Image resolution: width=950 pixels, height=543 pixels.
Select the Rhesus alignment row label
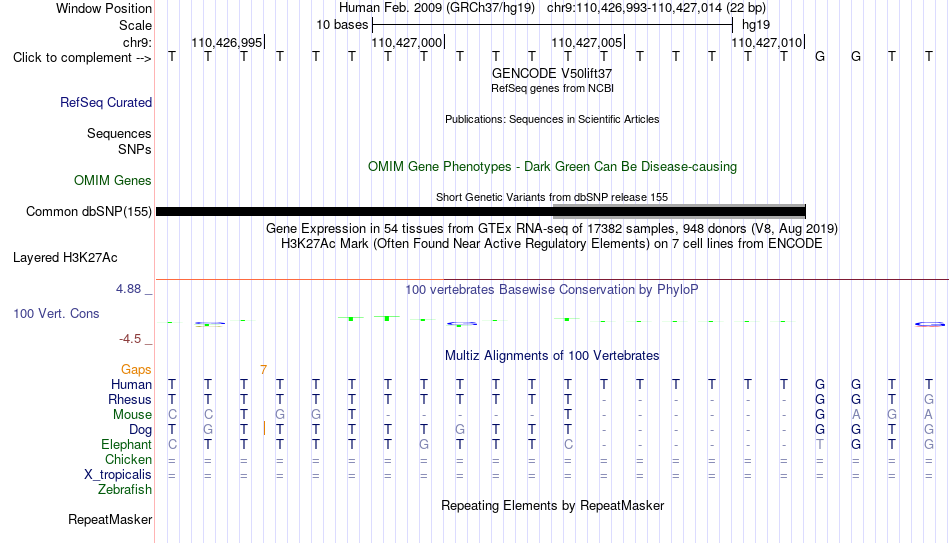(130, 399)
